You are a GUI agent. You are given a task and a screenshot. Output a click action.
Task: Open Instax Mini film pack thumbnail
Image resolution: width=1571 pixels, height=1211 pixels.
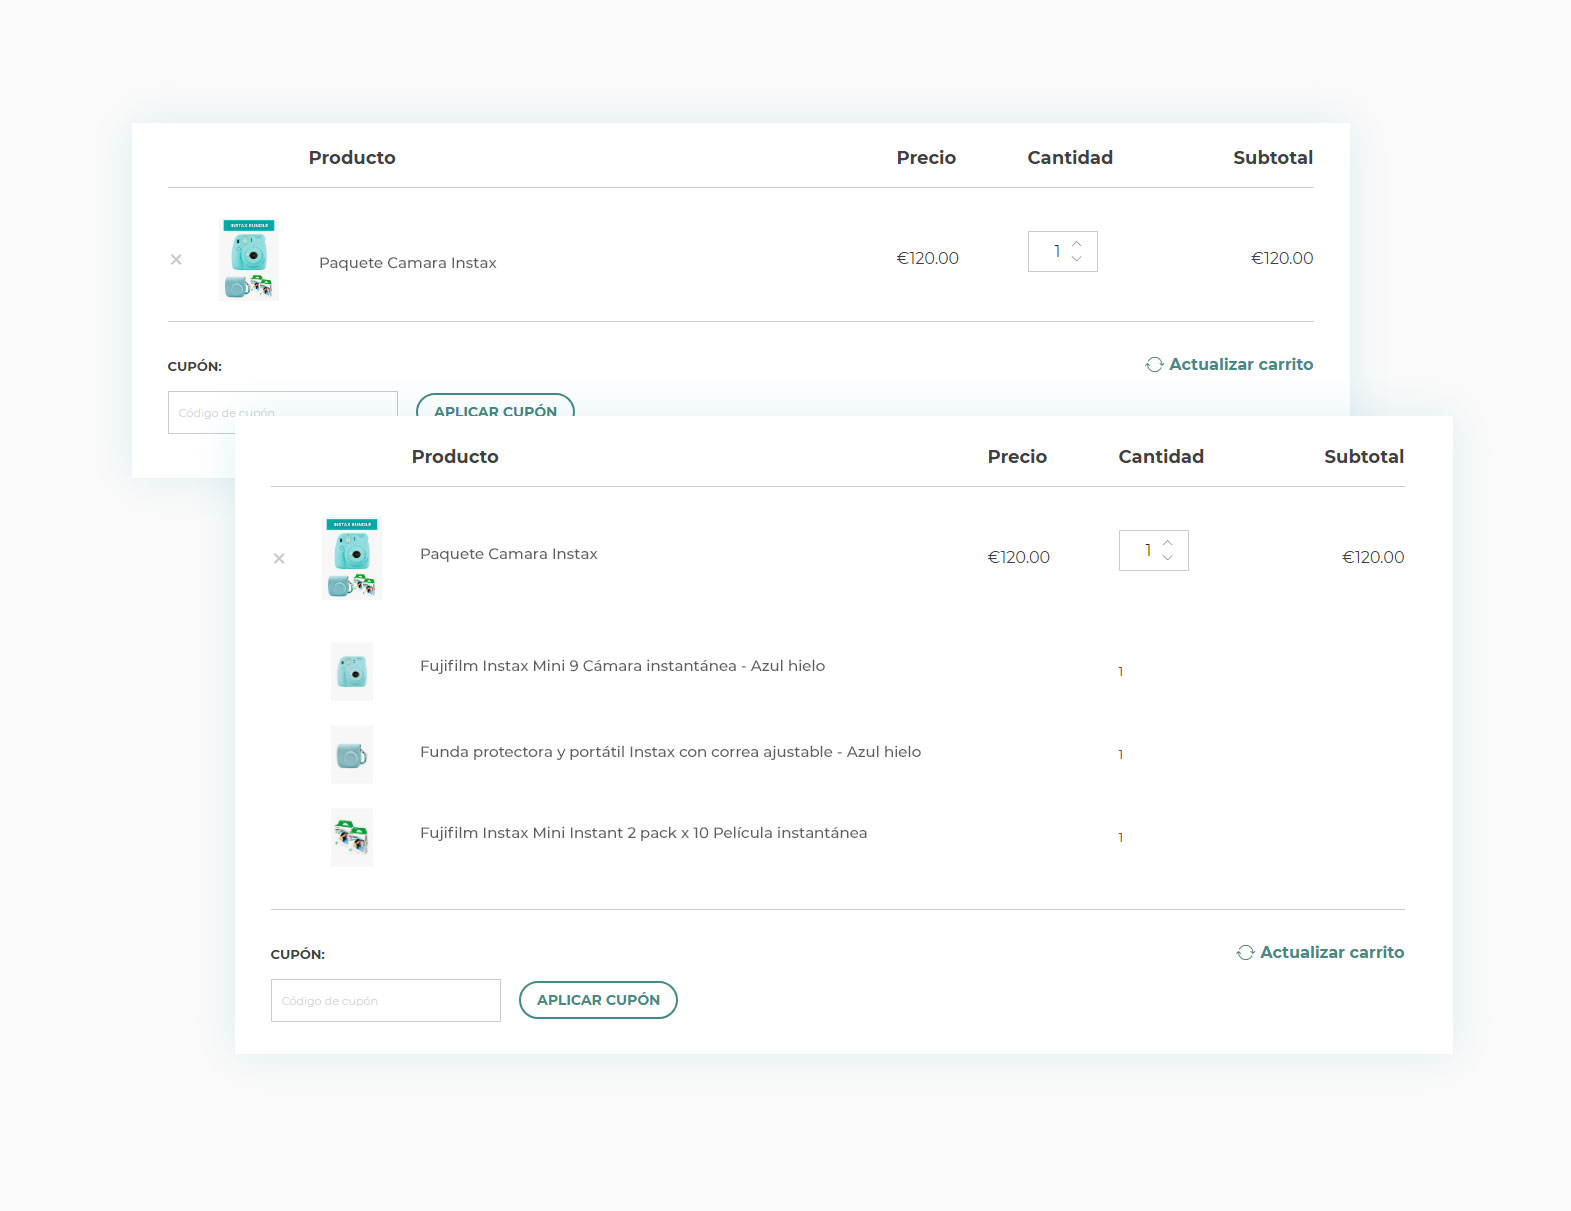tap(352, 837)
